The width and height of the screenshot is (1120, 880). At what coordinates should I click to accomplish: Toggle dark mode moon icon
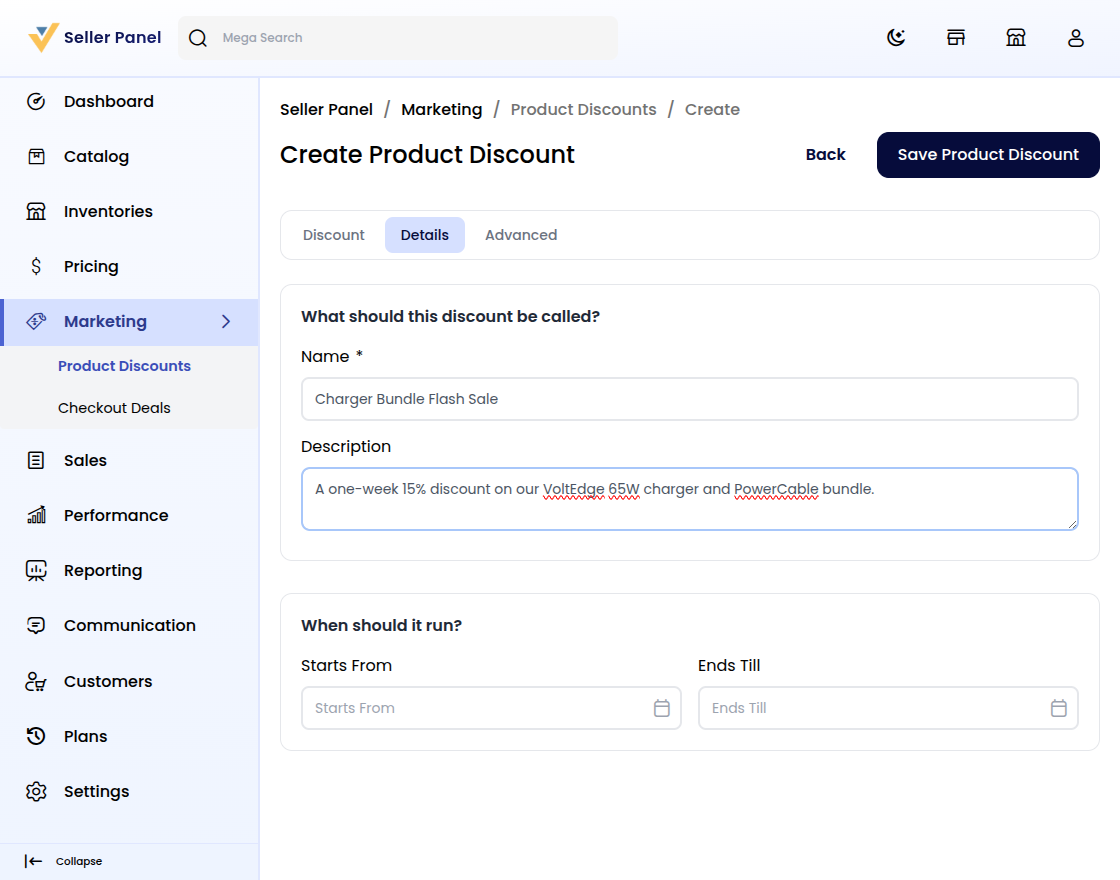coord(896,38)
